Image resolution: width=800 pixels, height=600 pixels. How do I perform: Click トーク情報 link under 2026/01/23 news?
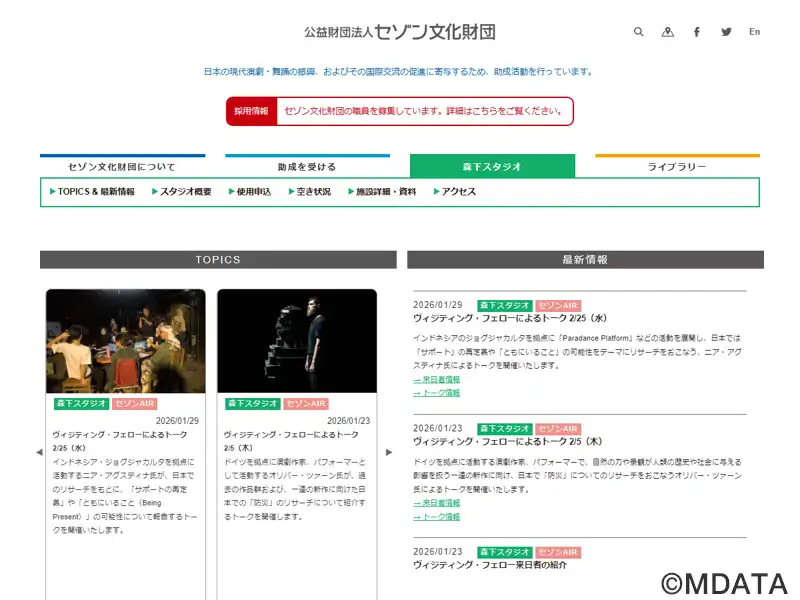[x=437, y=517]
